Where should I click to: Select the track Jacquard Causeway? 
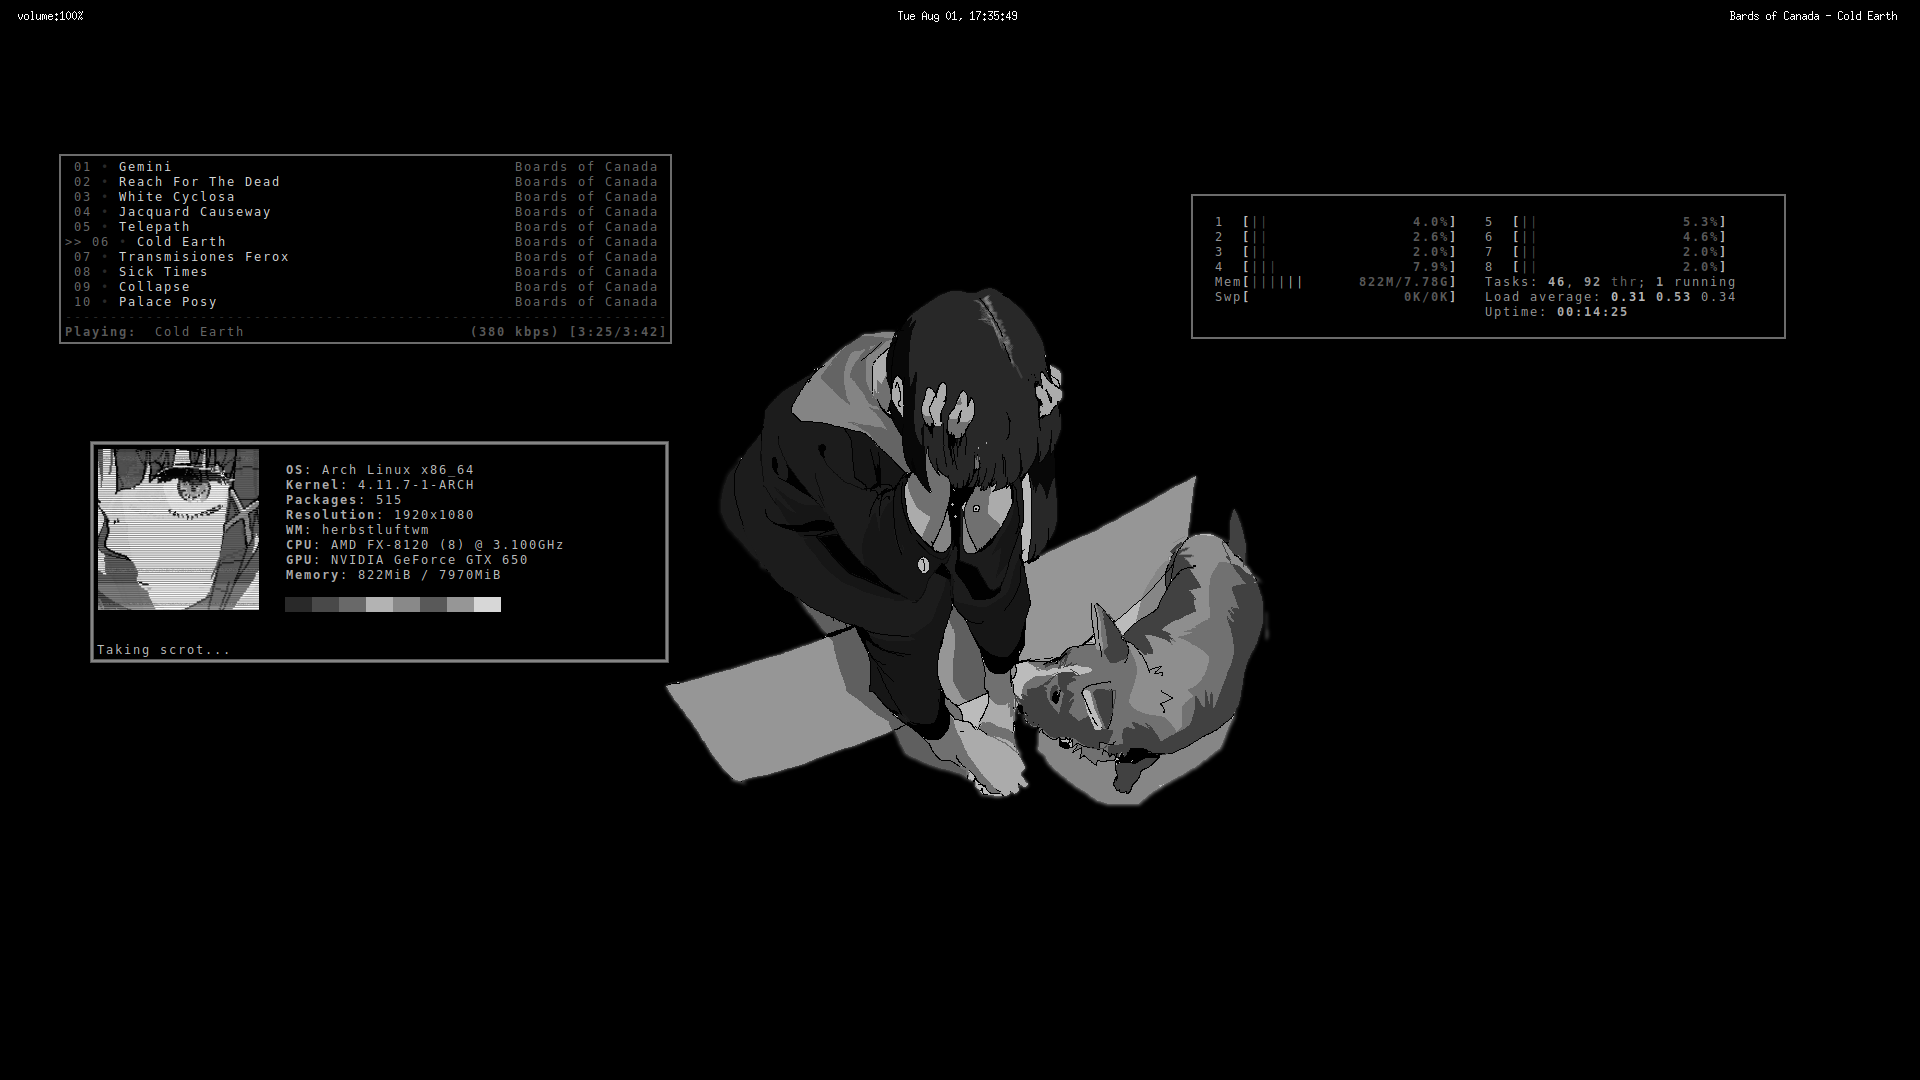[365, 212]
